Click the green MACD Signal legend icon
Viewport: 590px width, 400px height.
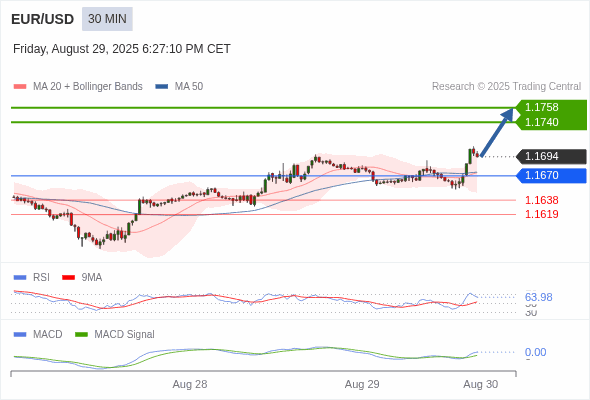pos(81,334)
